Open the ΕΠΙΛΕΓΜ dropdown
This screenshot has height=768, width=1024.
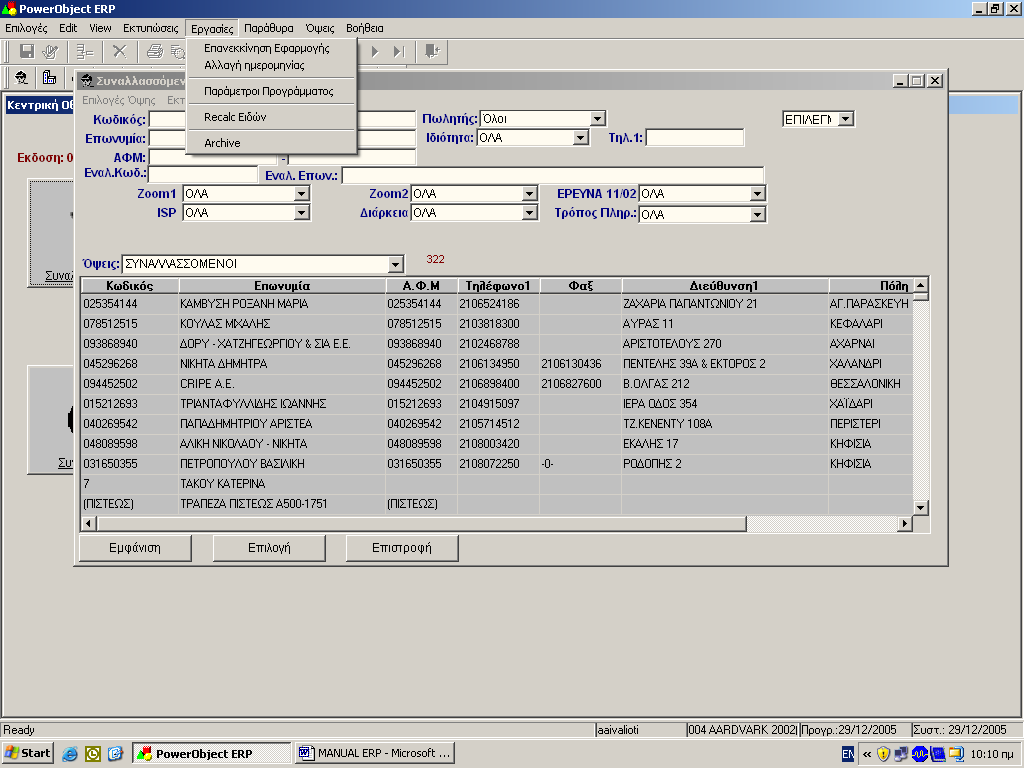point(845,119)
